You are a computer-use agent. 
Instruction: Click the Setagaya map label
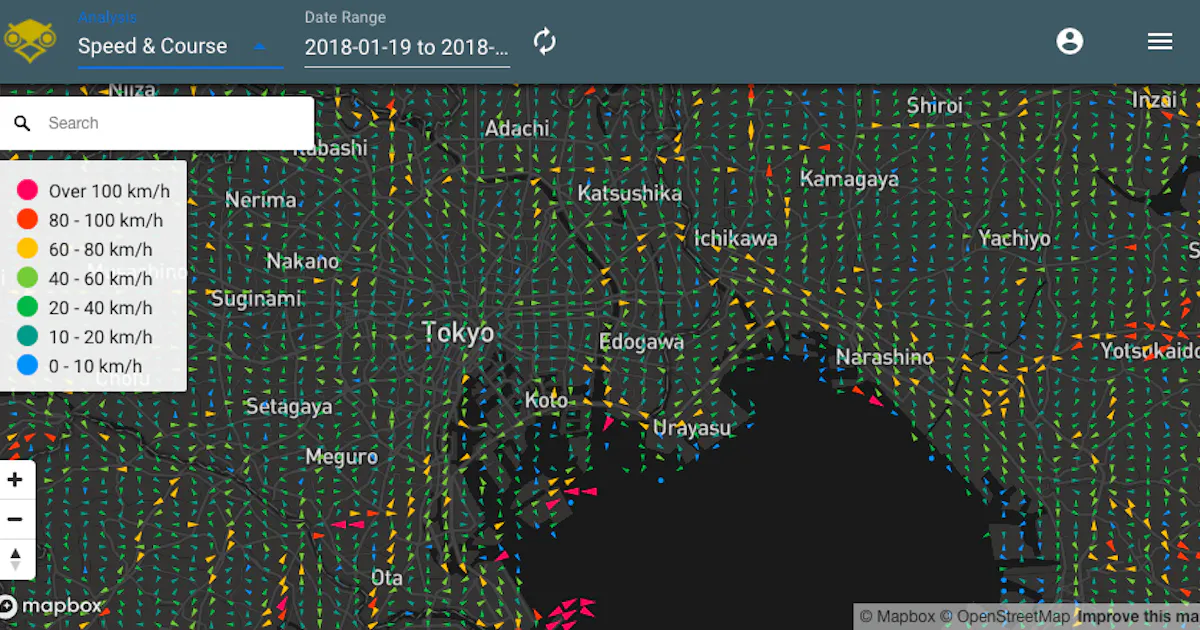click(289, 406)
